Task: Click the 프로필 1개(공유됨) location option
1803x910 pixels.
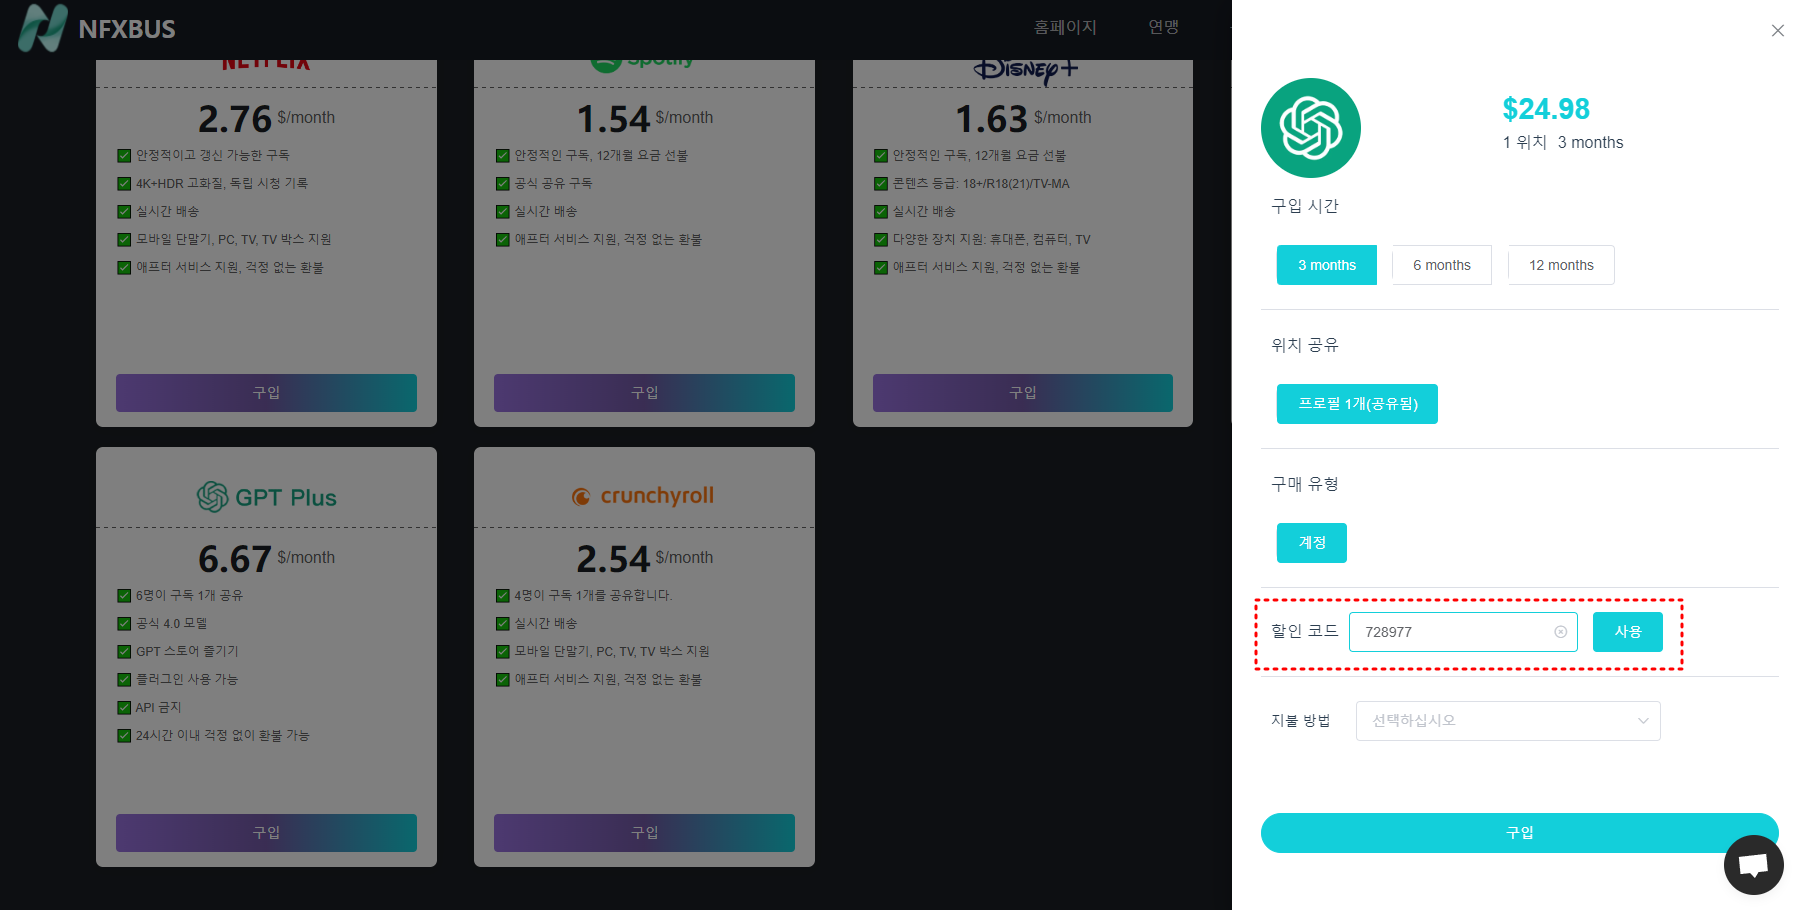Action: [x=1356, y=403]
